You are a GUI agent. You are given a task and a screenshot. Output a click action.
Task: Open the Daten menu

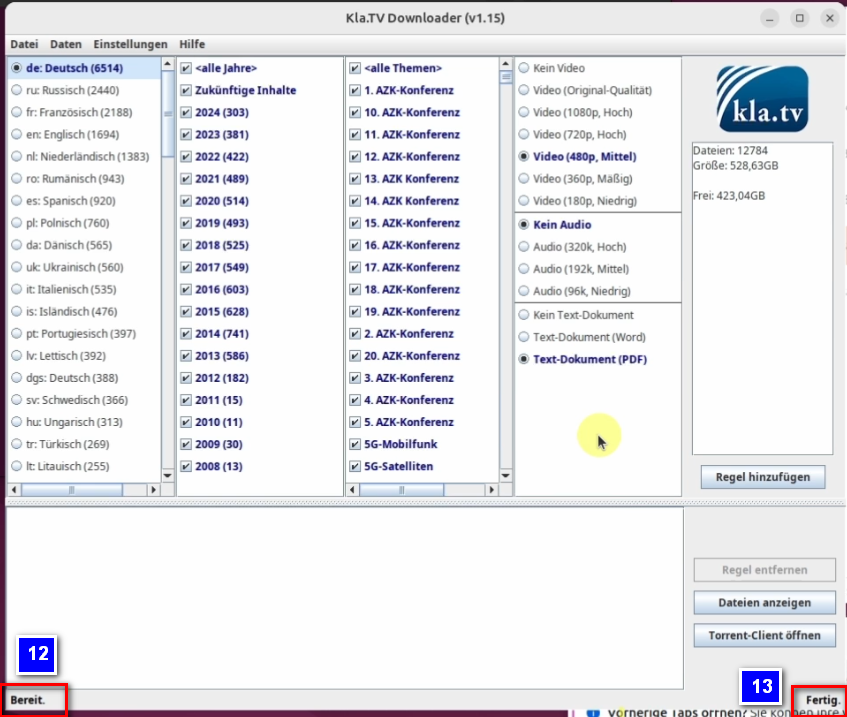[x=66, y=44]
